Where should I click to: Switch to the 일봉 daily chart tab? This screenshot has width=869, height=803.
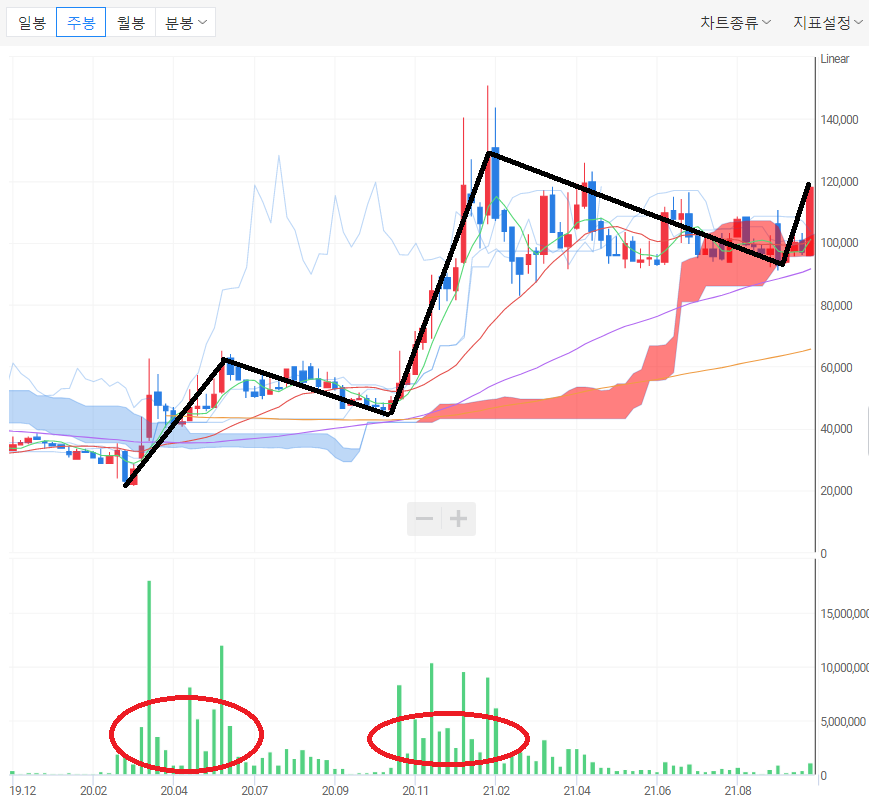pyautogui.click(x=32, y=23)
